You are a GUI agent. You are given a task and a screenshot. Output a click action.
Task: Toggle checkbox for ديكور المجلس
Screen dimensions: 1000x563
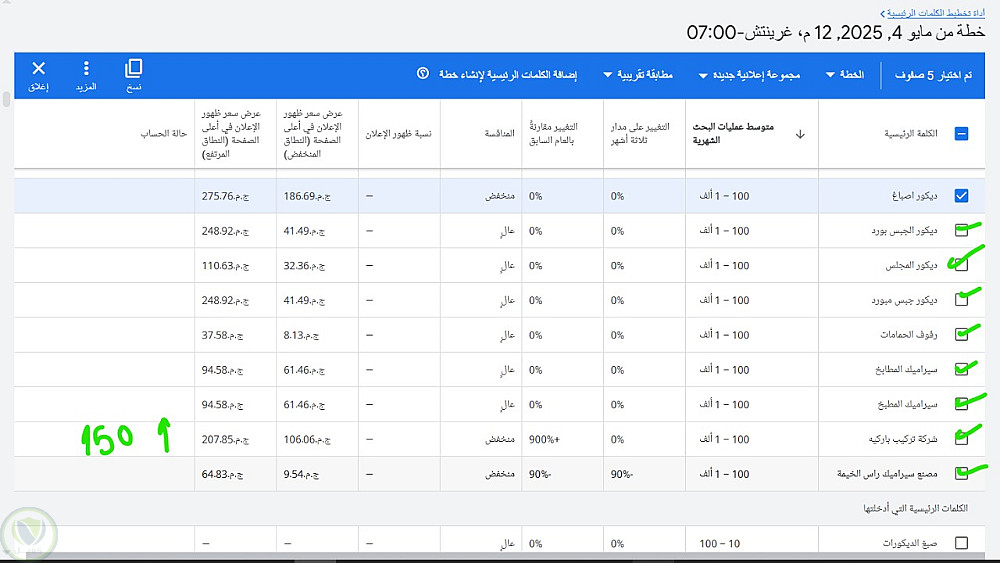961,265
